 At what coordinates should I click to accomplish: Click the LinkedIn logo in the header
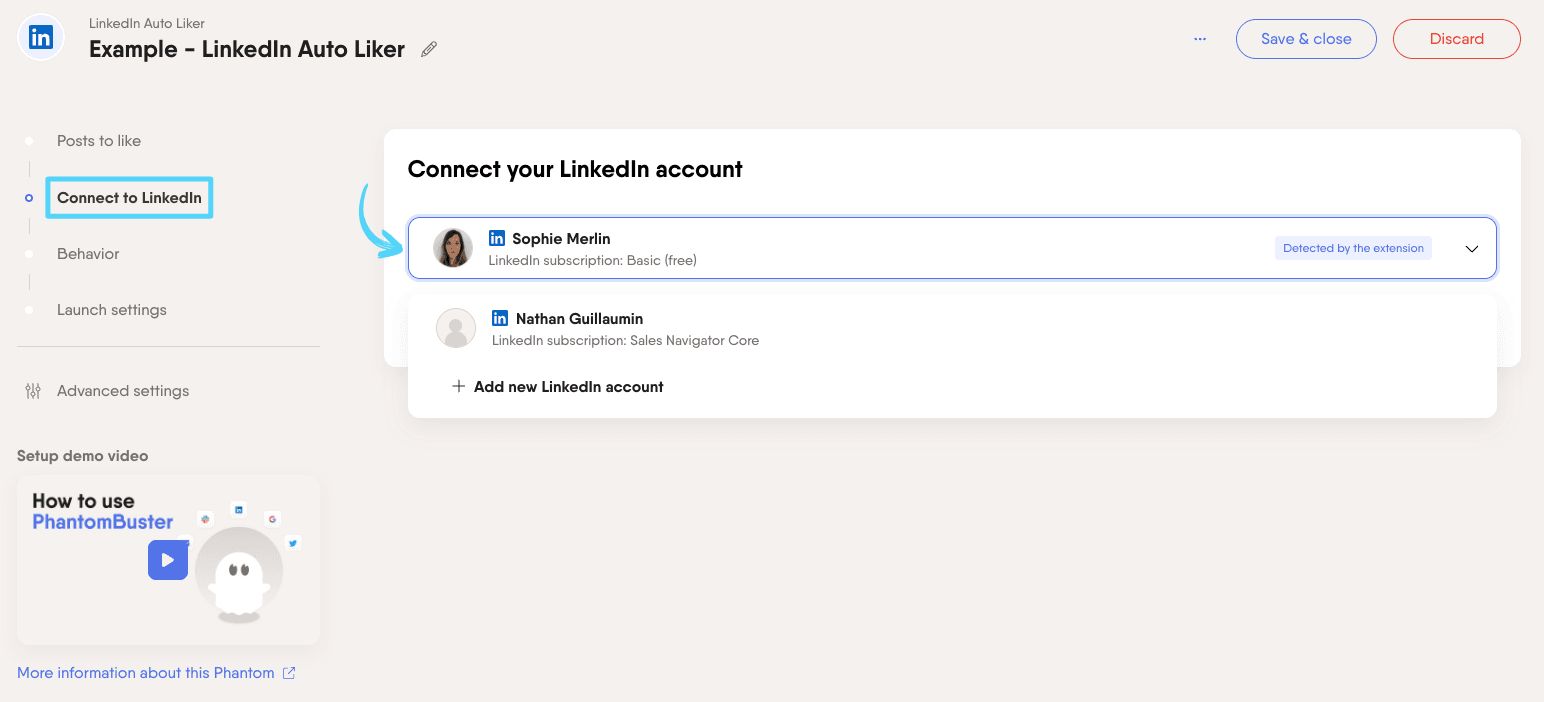41,39
